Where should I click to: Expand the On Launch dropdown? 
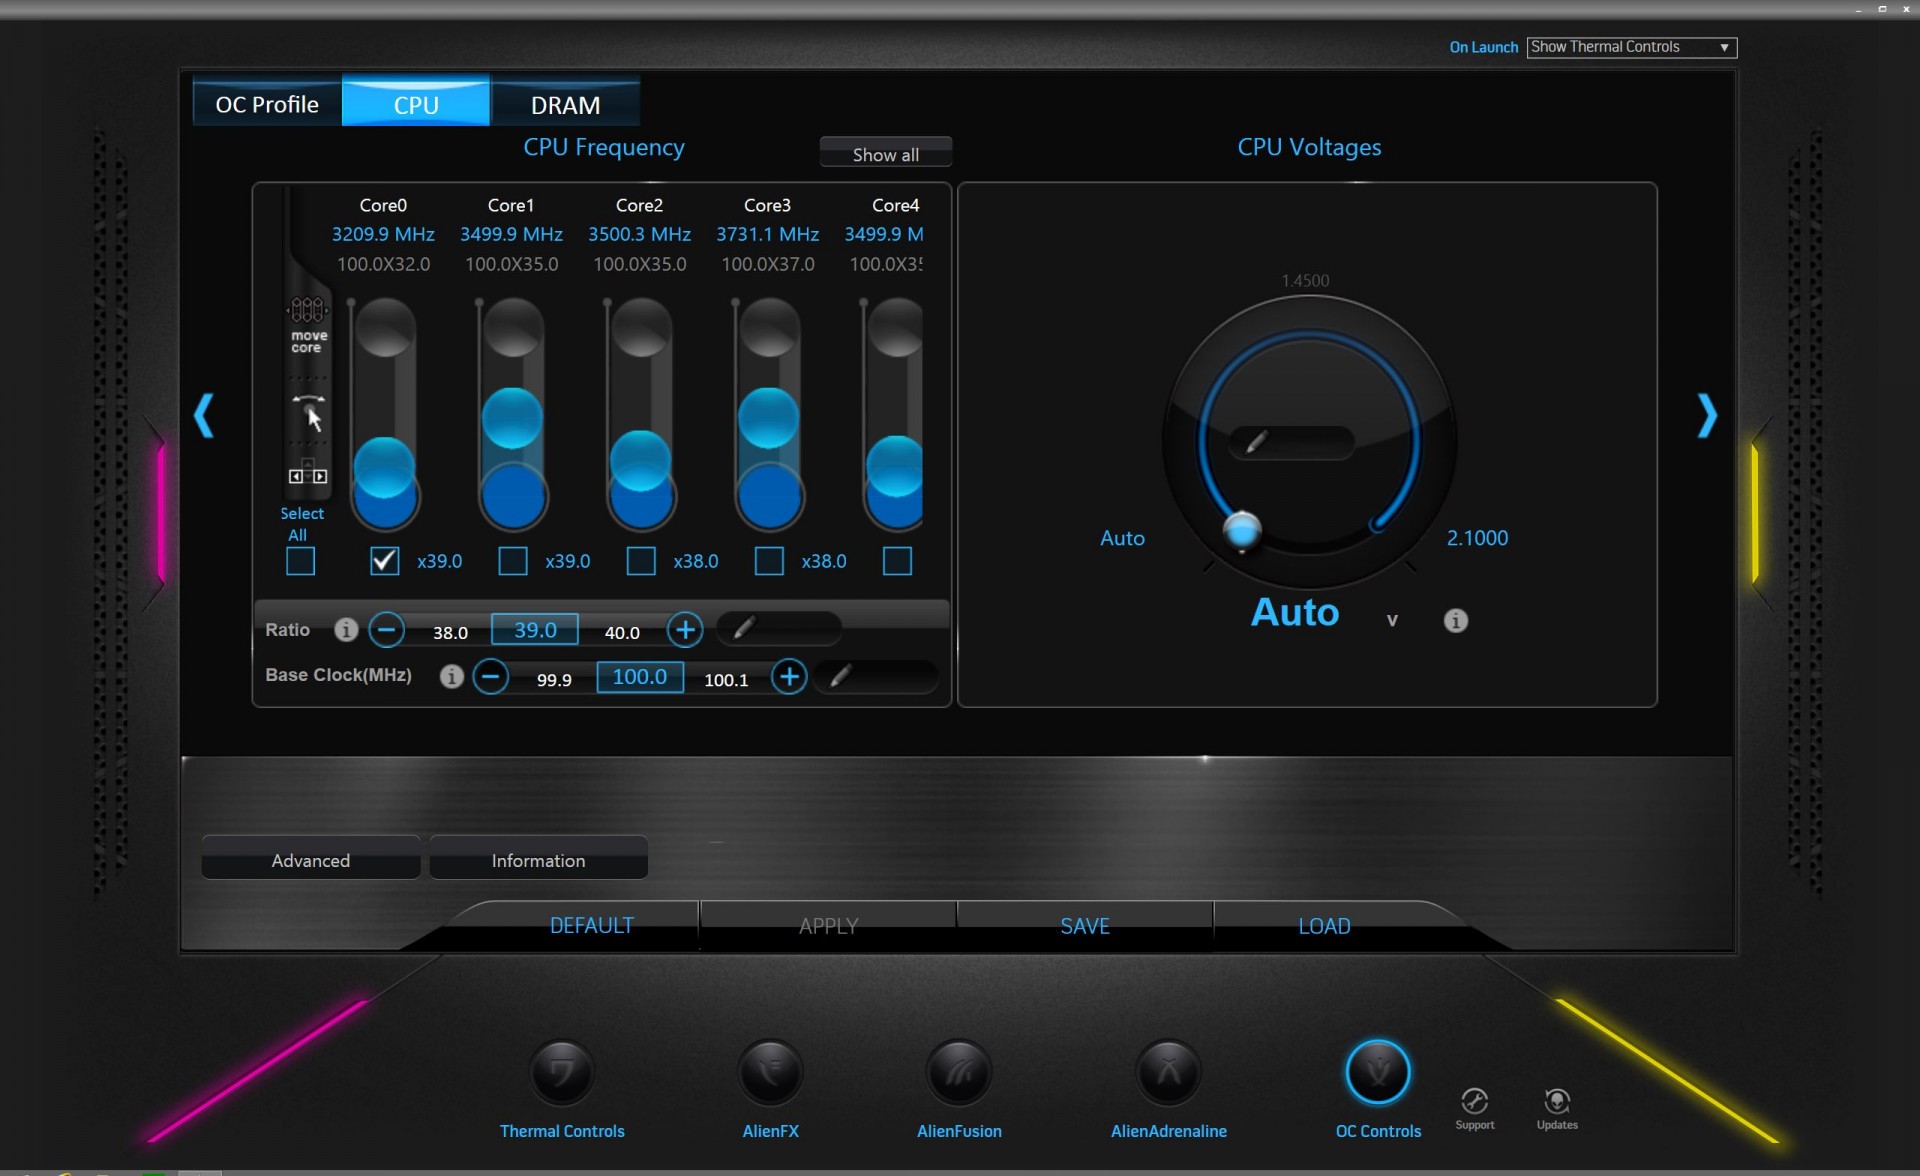coord(1723,48)
